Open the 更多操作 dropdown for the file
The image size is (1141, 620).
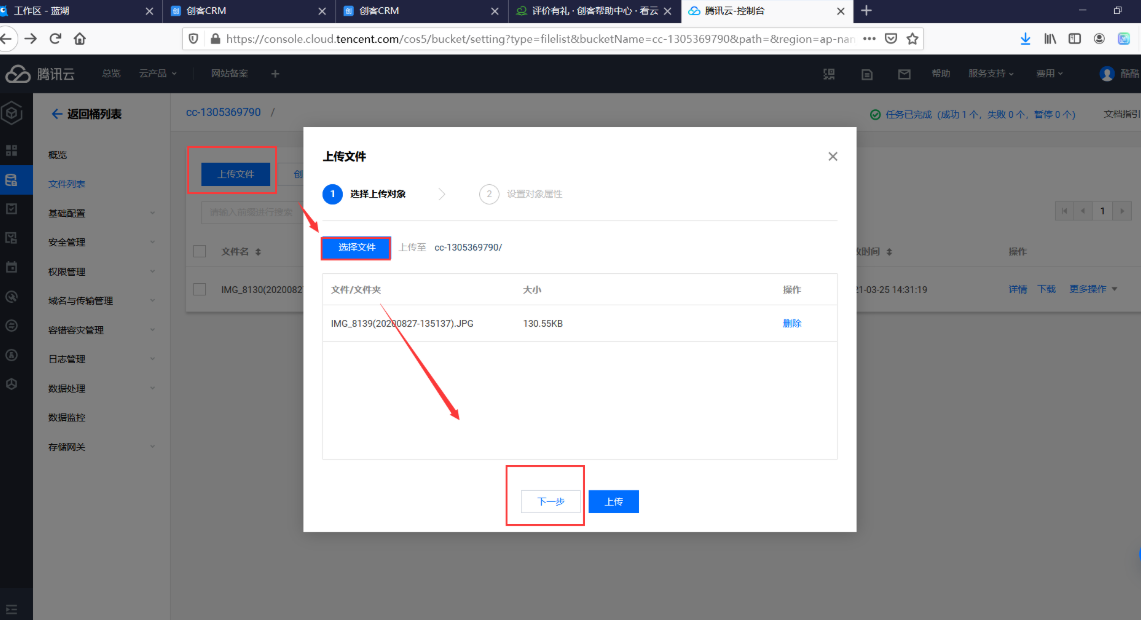[x=1092, y=289]
